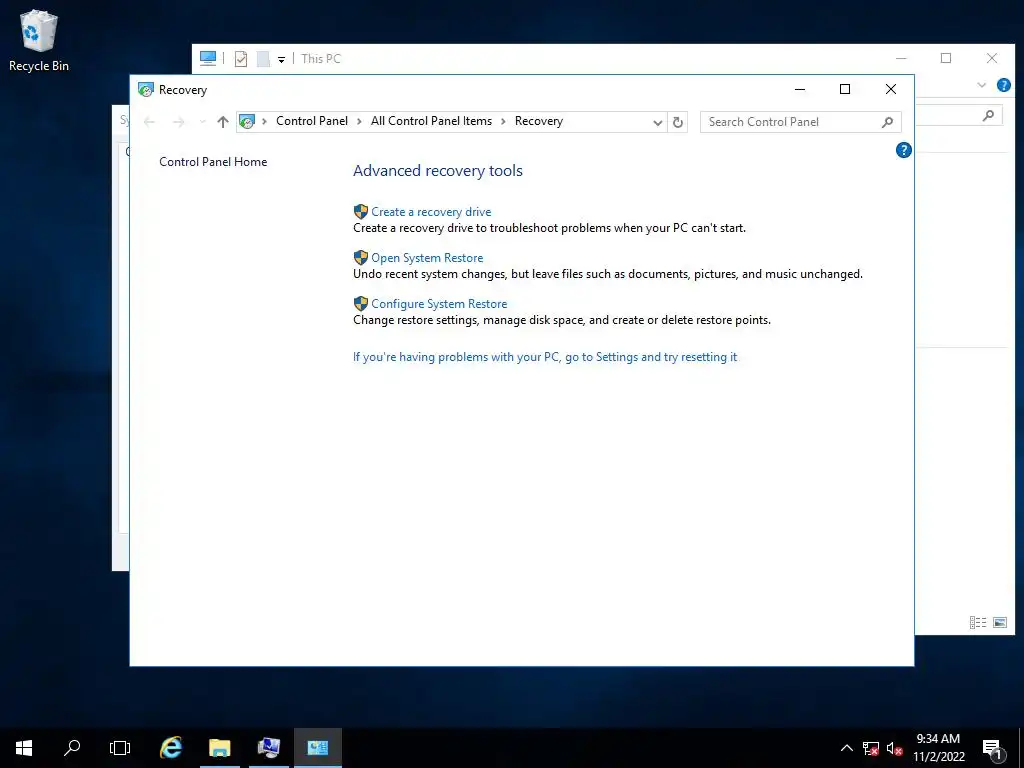Open Task View on the taskbar
This screenshot has height=768, width=1024.
pyautogui.click(x=120, y=748)
